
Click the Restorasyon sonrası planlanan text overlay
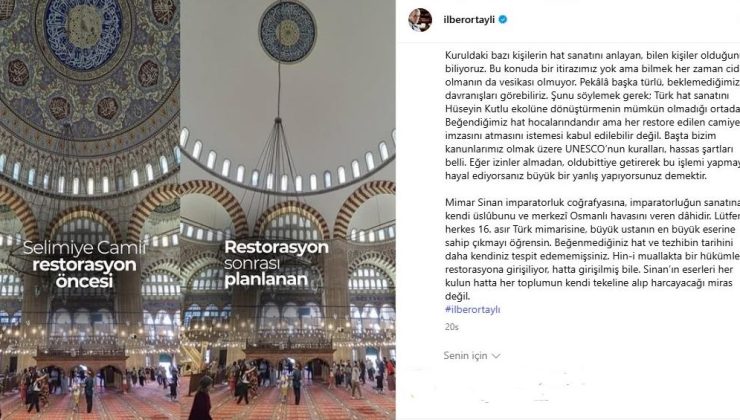click(x=276, y=263)
